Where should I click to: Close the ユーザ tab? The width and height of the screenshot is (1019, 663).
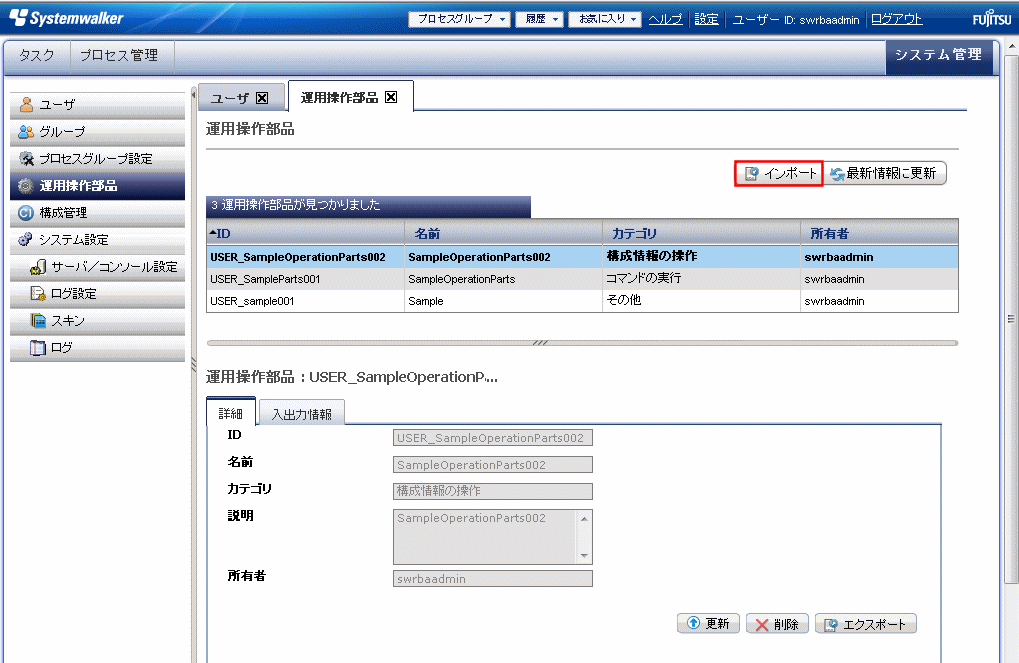(x=262, y=97)
